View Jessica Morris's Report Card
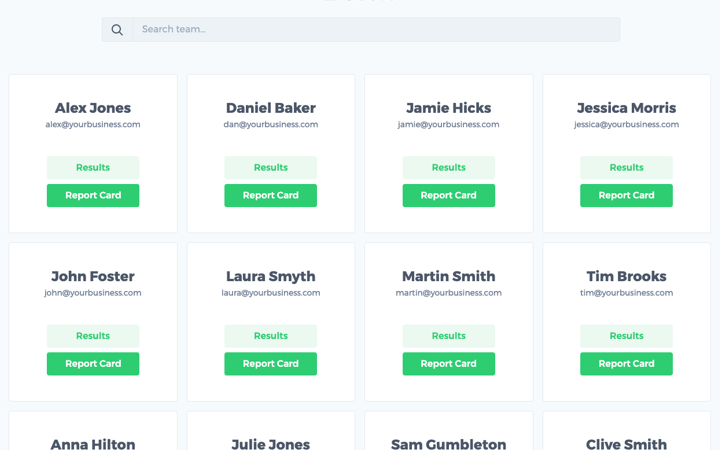This screenshot has height=450, width=720. (x=626, y=196)
